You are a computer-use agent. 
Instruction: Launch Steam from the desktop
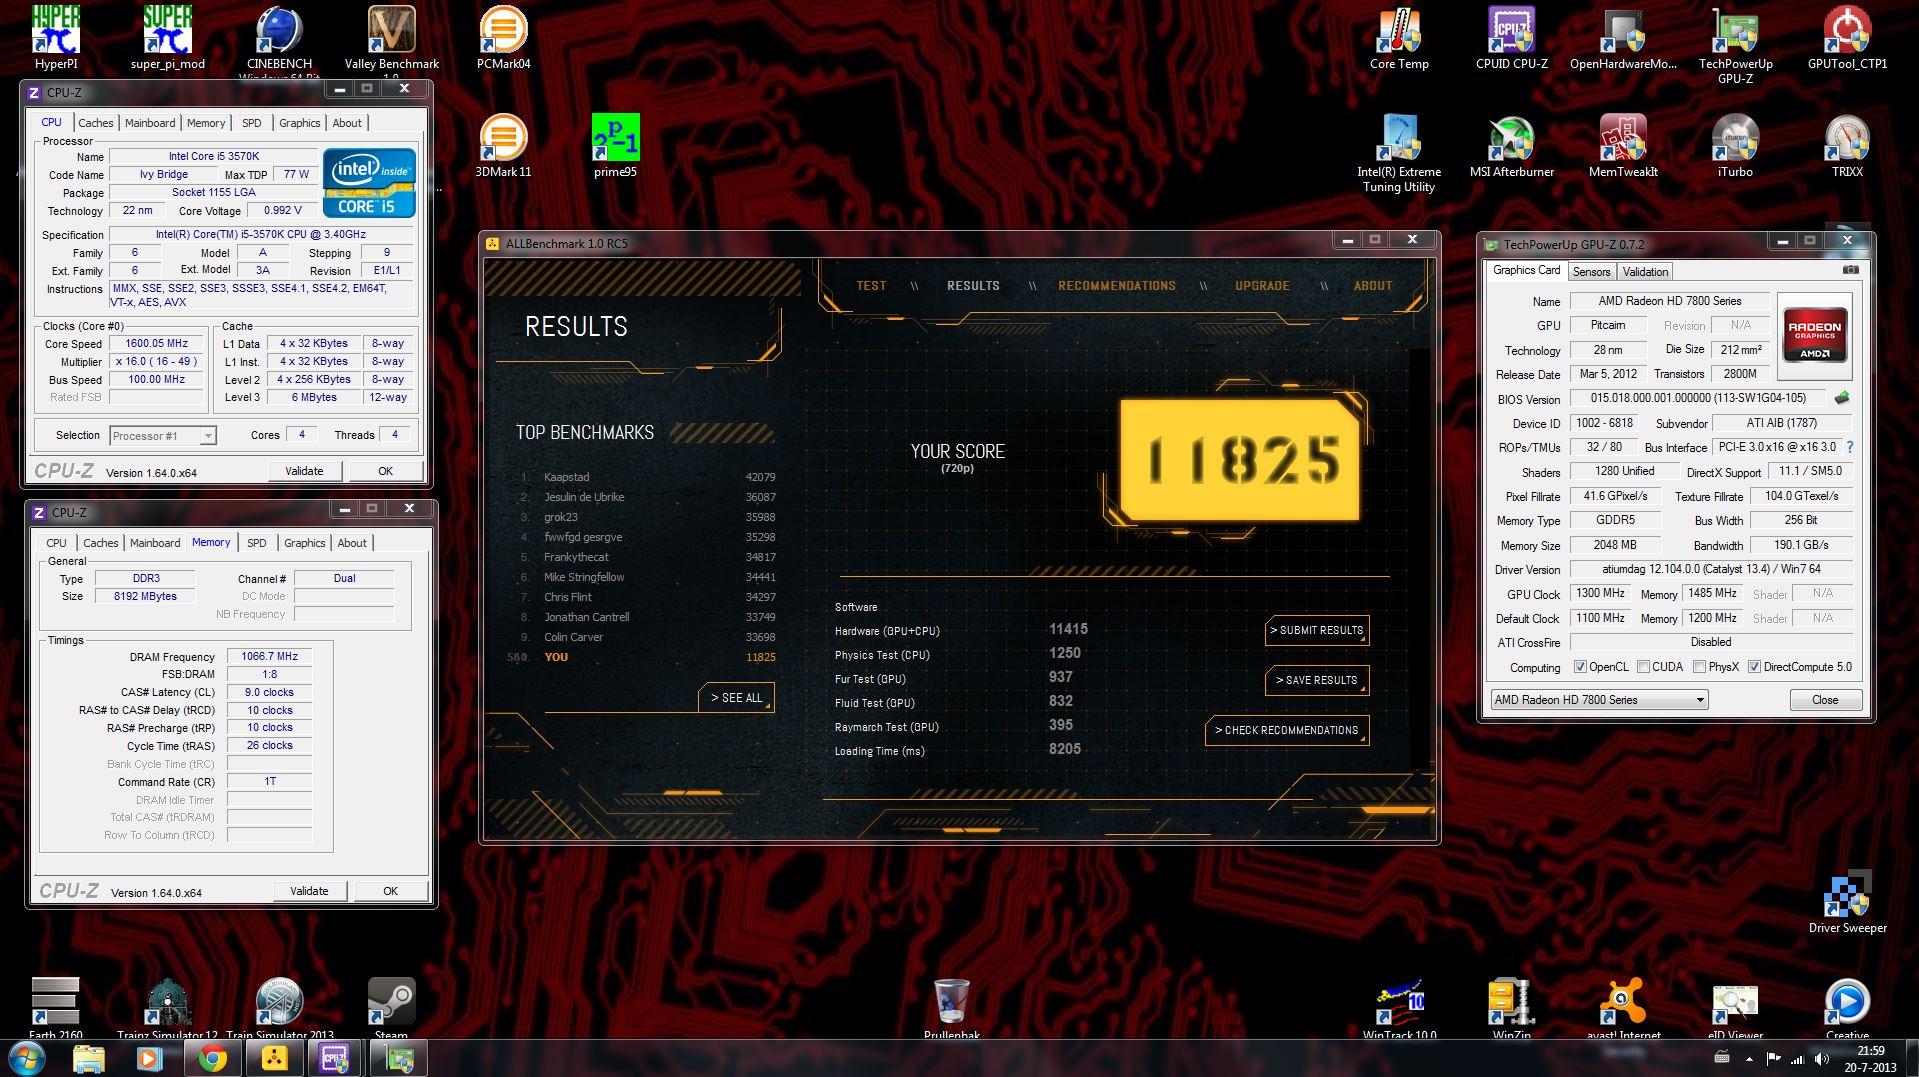click(x=391, y=1008)
